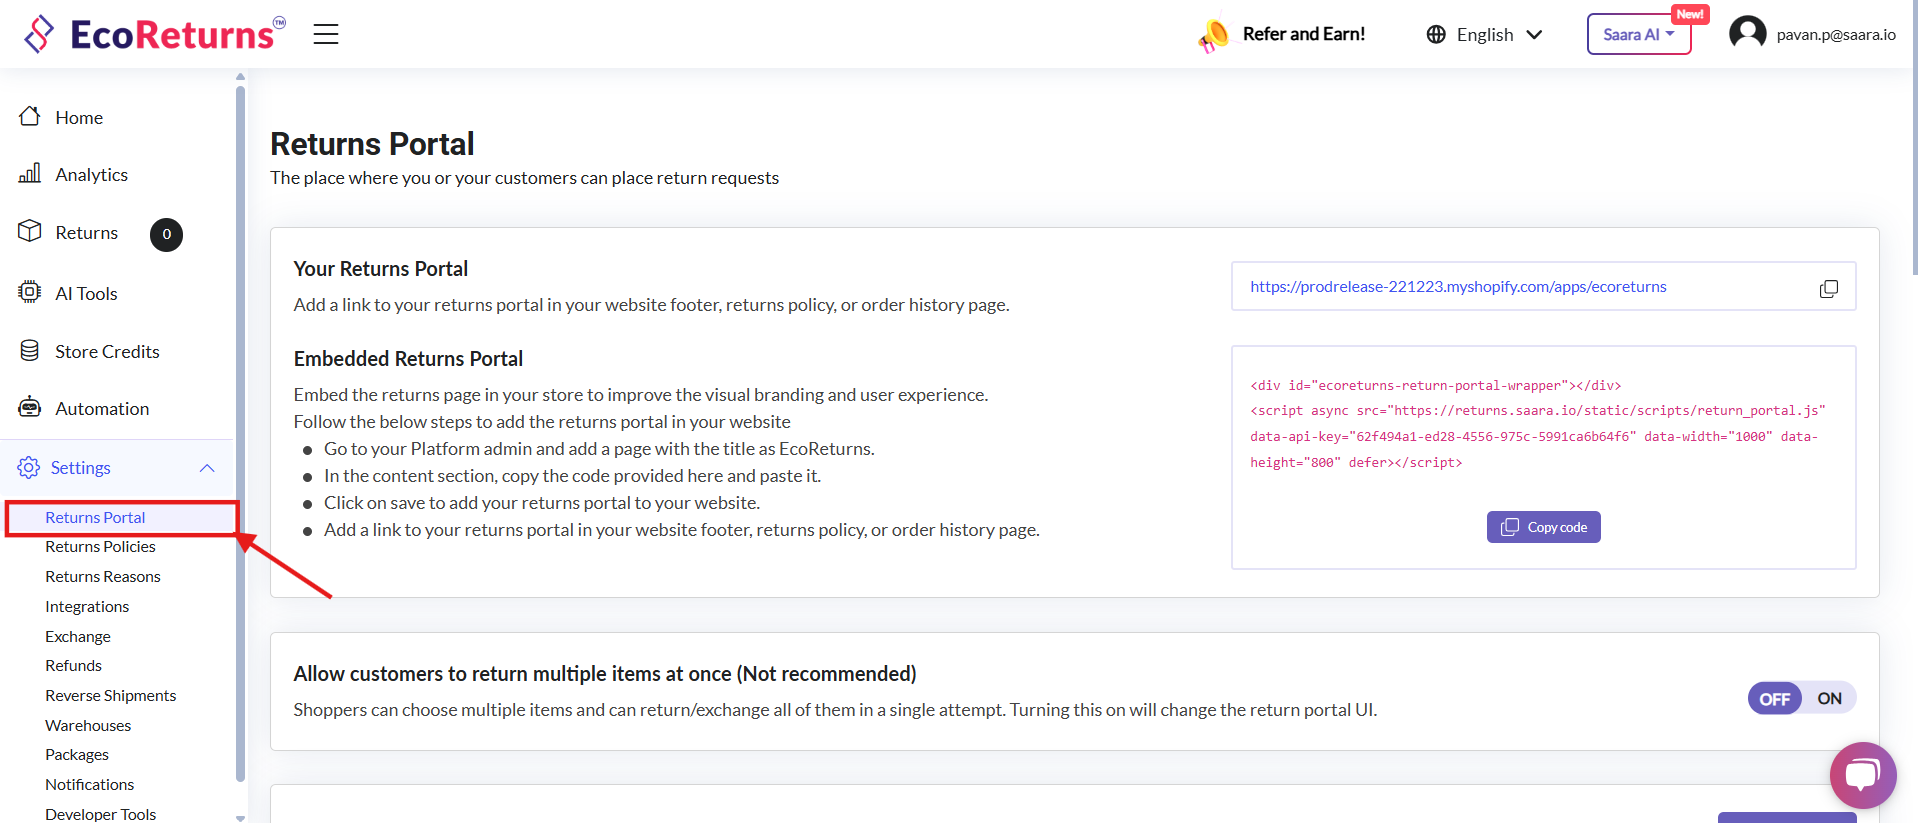The width and height of the screenshot is (1918, 823).
Task: Click the EcoReturns logo icon
Action: (x=39, y=34)
